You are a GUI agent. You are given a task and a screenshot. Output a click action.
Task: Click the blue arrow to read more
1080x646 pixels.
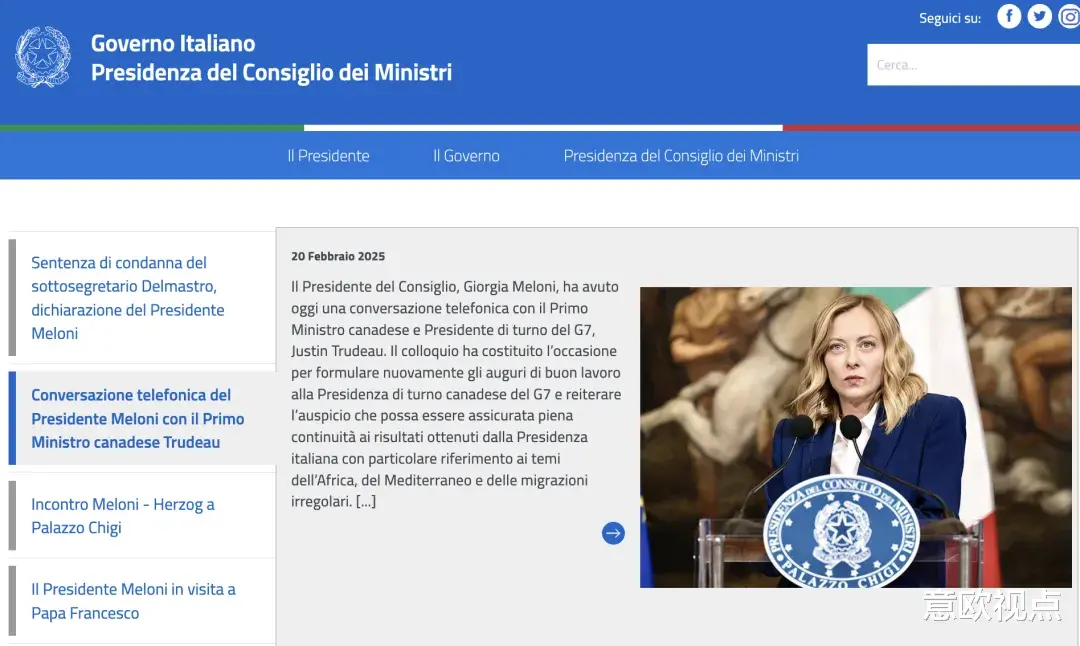pyautogui.click(x=613, y=533)
